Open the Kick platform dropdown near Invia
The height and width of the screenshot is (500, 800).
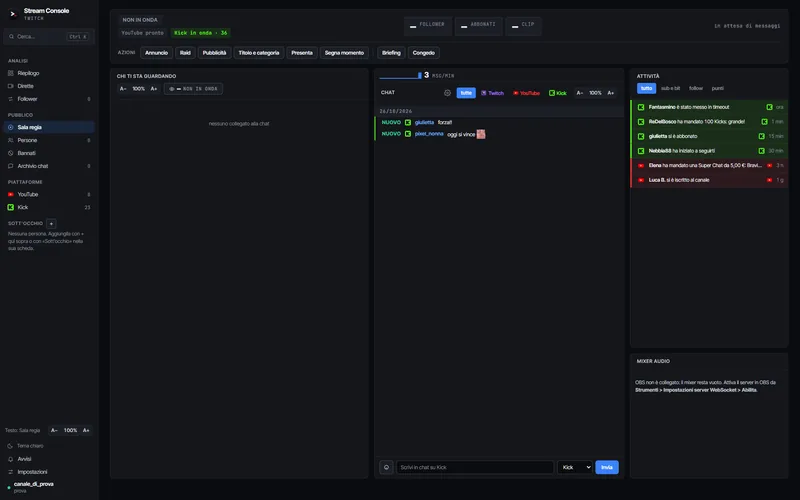(x=574, y=467)
